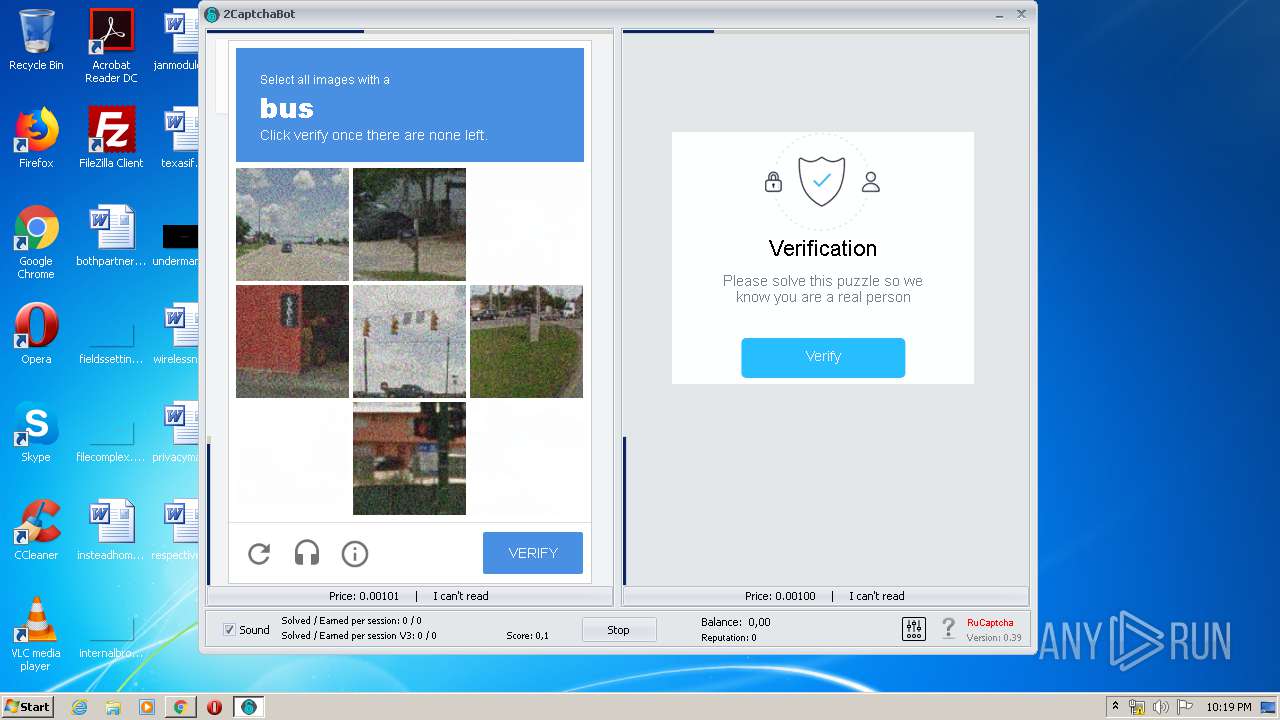Launch Opera from the desktop
The height and width of the screenshot is (720, 1280).
click(x=36, y=334)
